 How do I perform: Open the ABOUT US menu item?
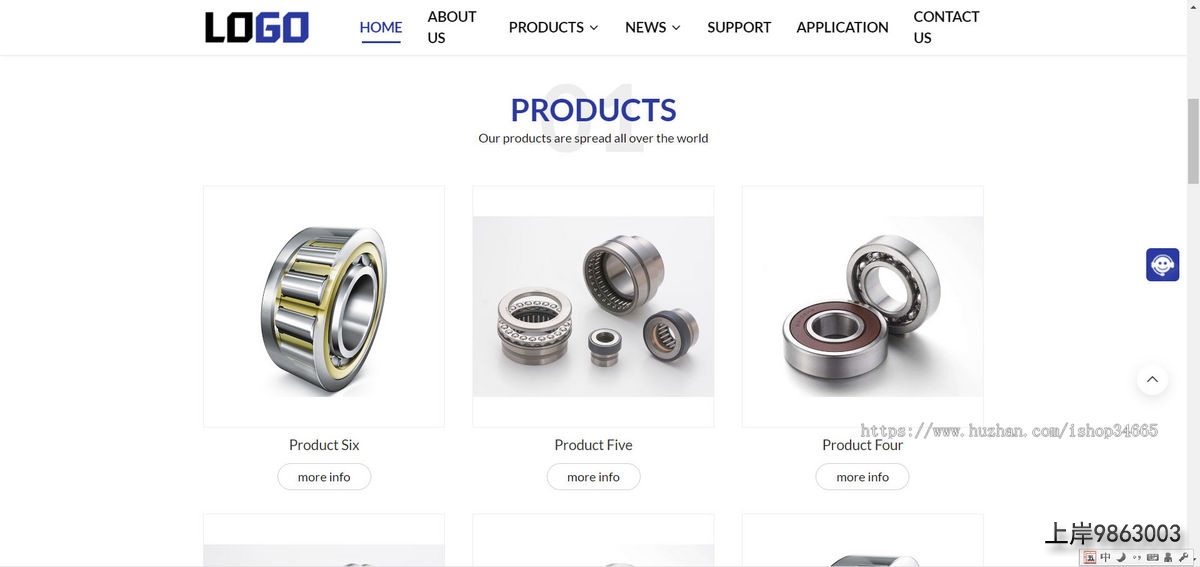point(452,27)
